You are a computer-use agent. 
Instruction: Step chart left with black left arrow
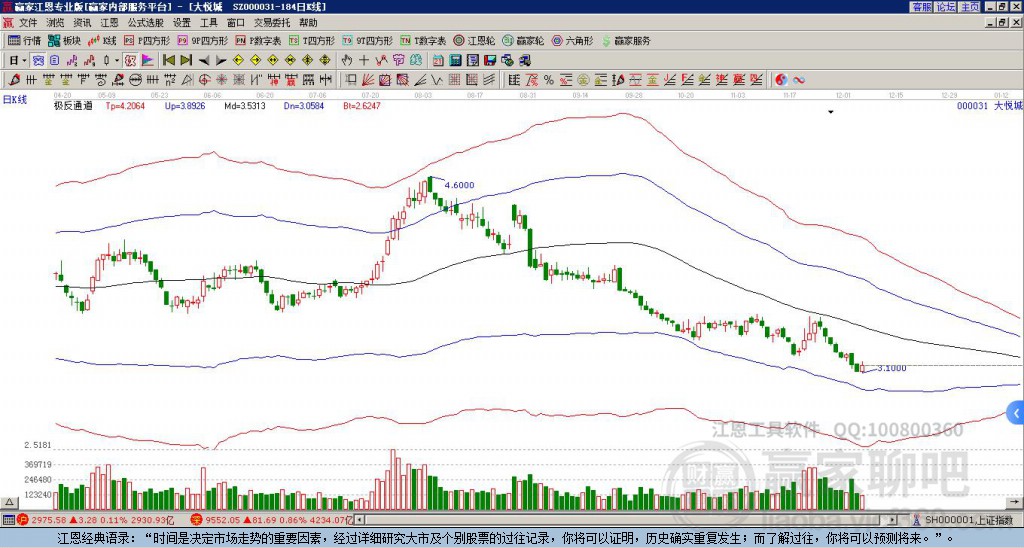[x=204, y=60]
